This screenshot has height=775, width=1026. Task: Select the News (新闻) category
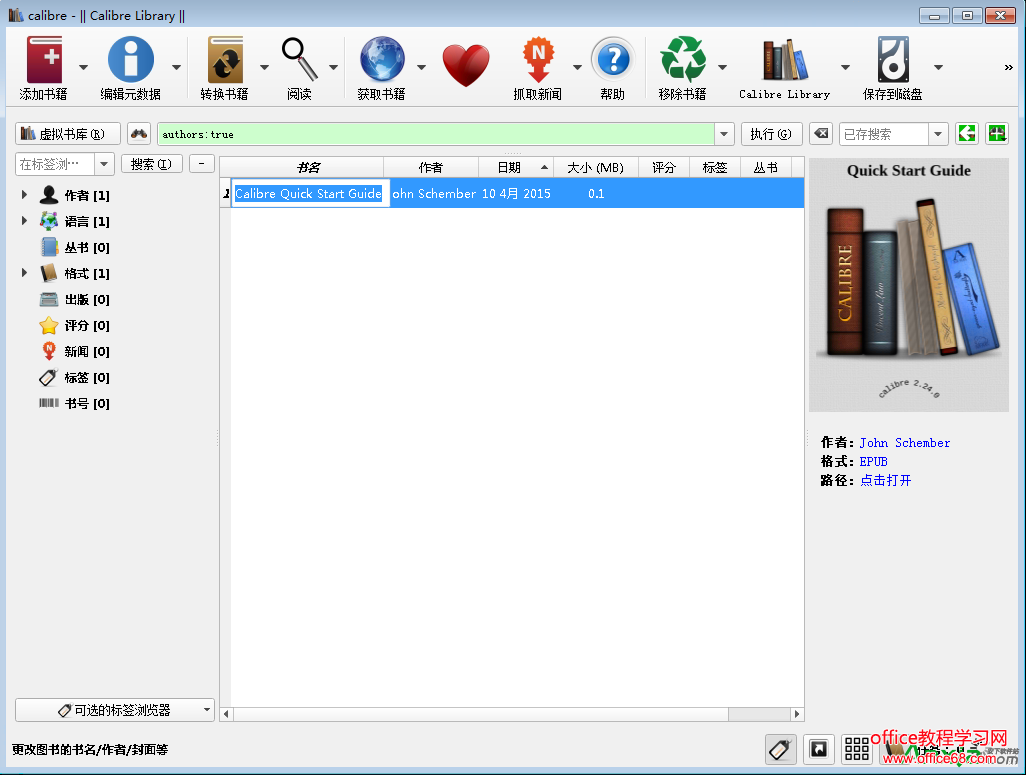coord(75,351)
